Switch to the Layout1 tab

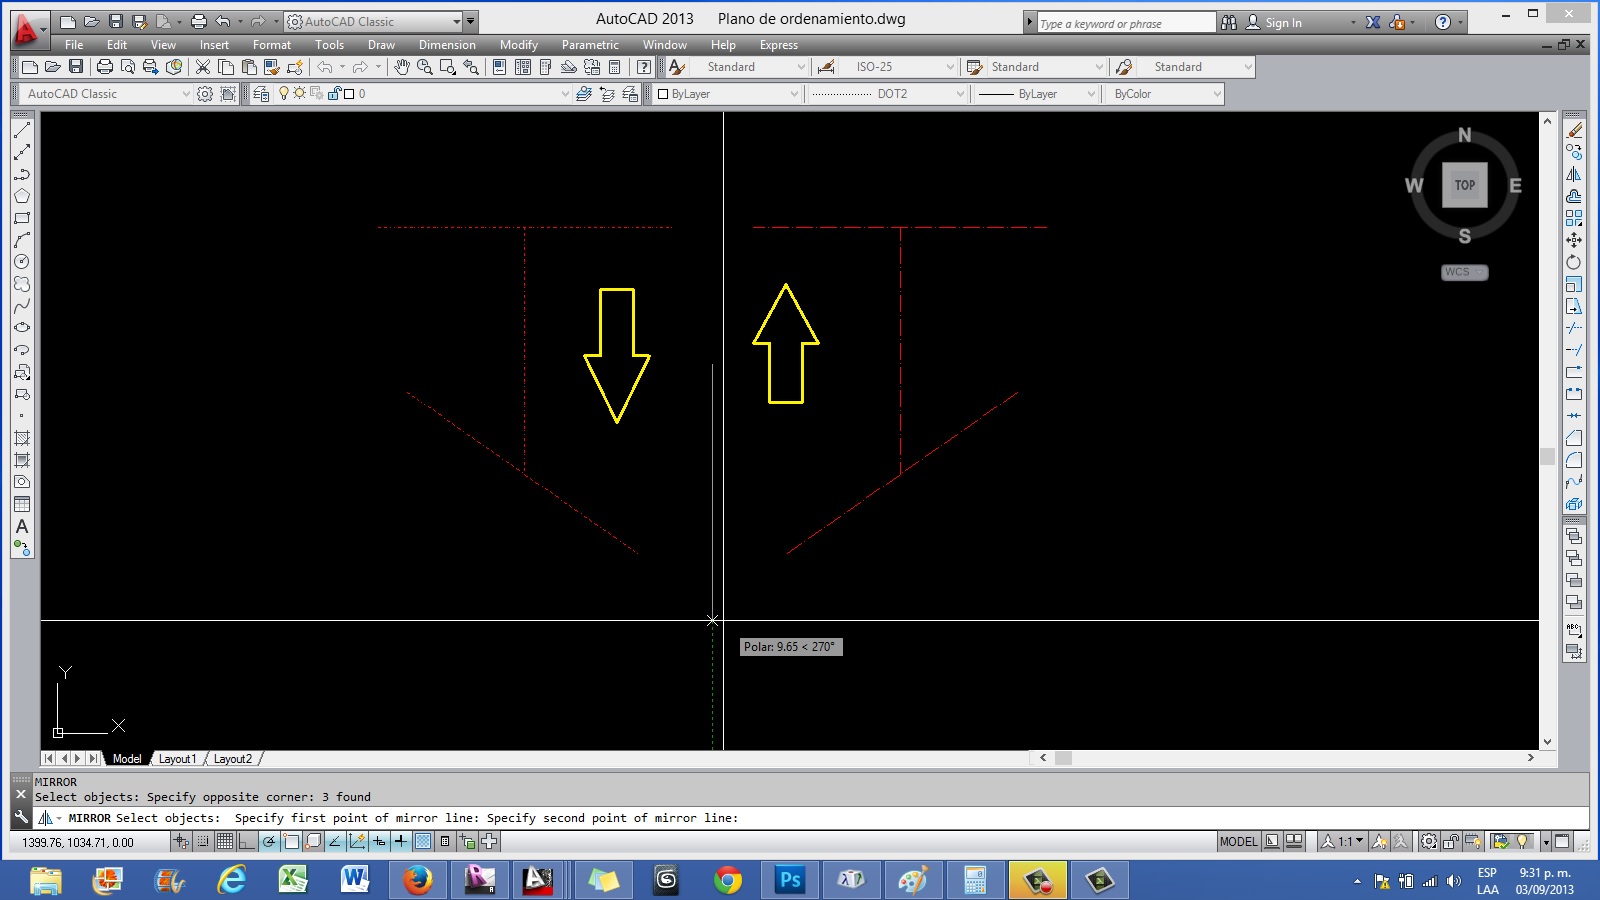178,759
